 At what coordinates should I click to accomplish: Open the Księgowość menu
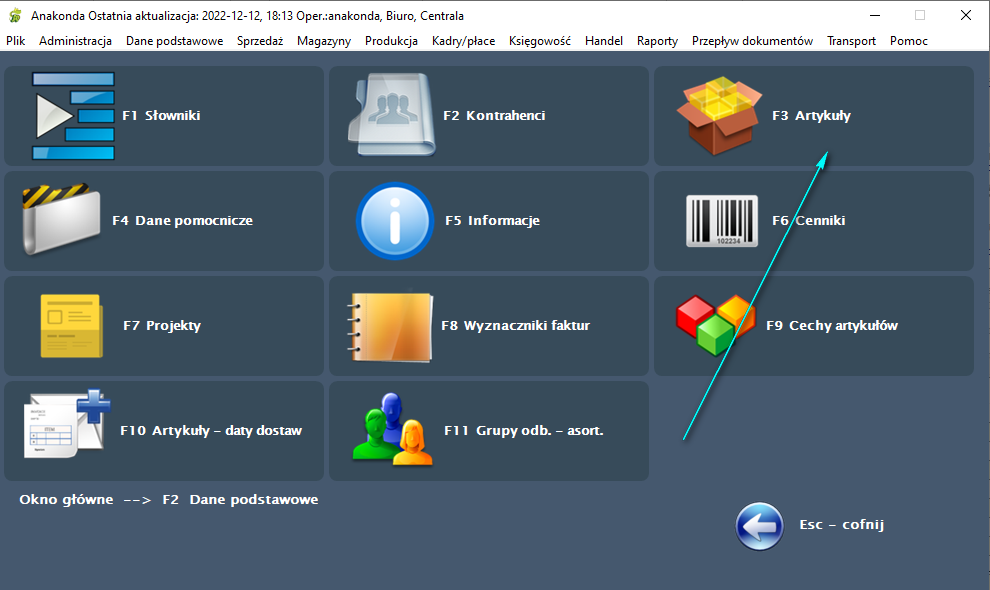pyautogui.click(x=540, y=41)
